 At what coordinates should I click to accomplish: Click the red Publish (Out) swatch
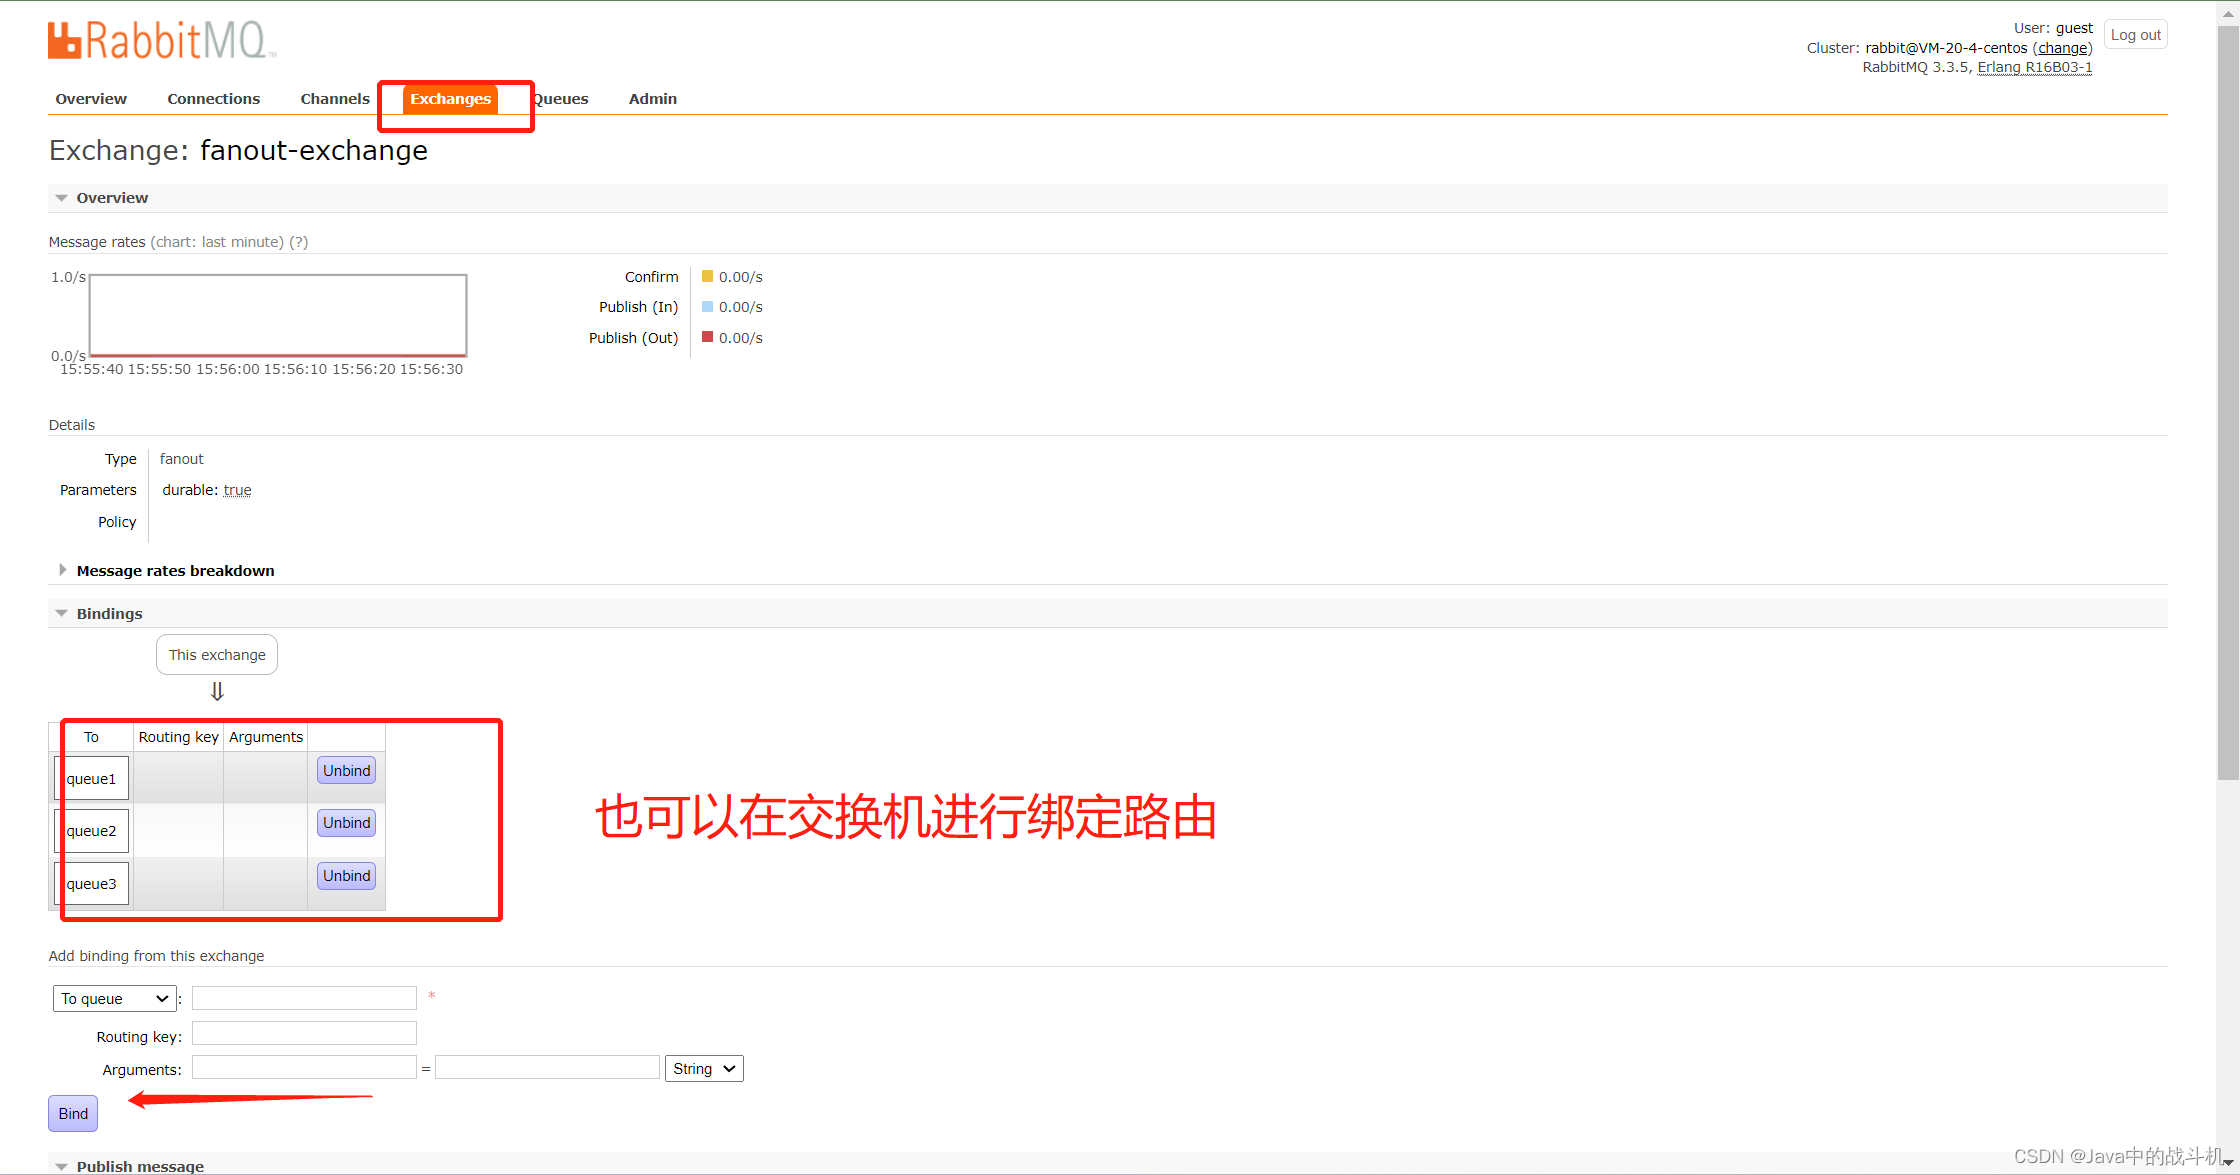pyautogui.click(x=707, y=337)
